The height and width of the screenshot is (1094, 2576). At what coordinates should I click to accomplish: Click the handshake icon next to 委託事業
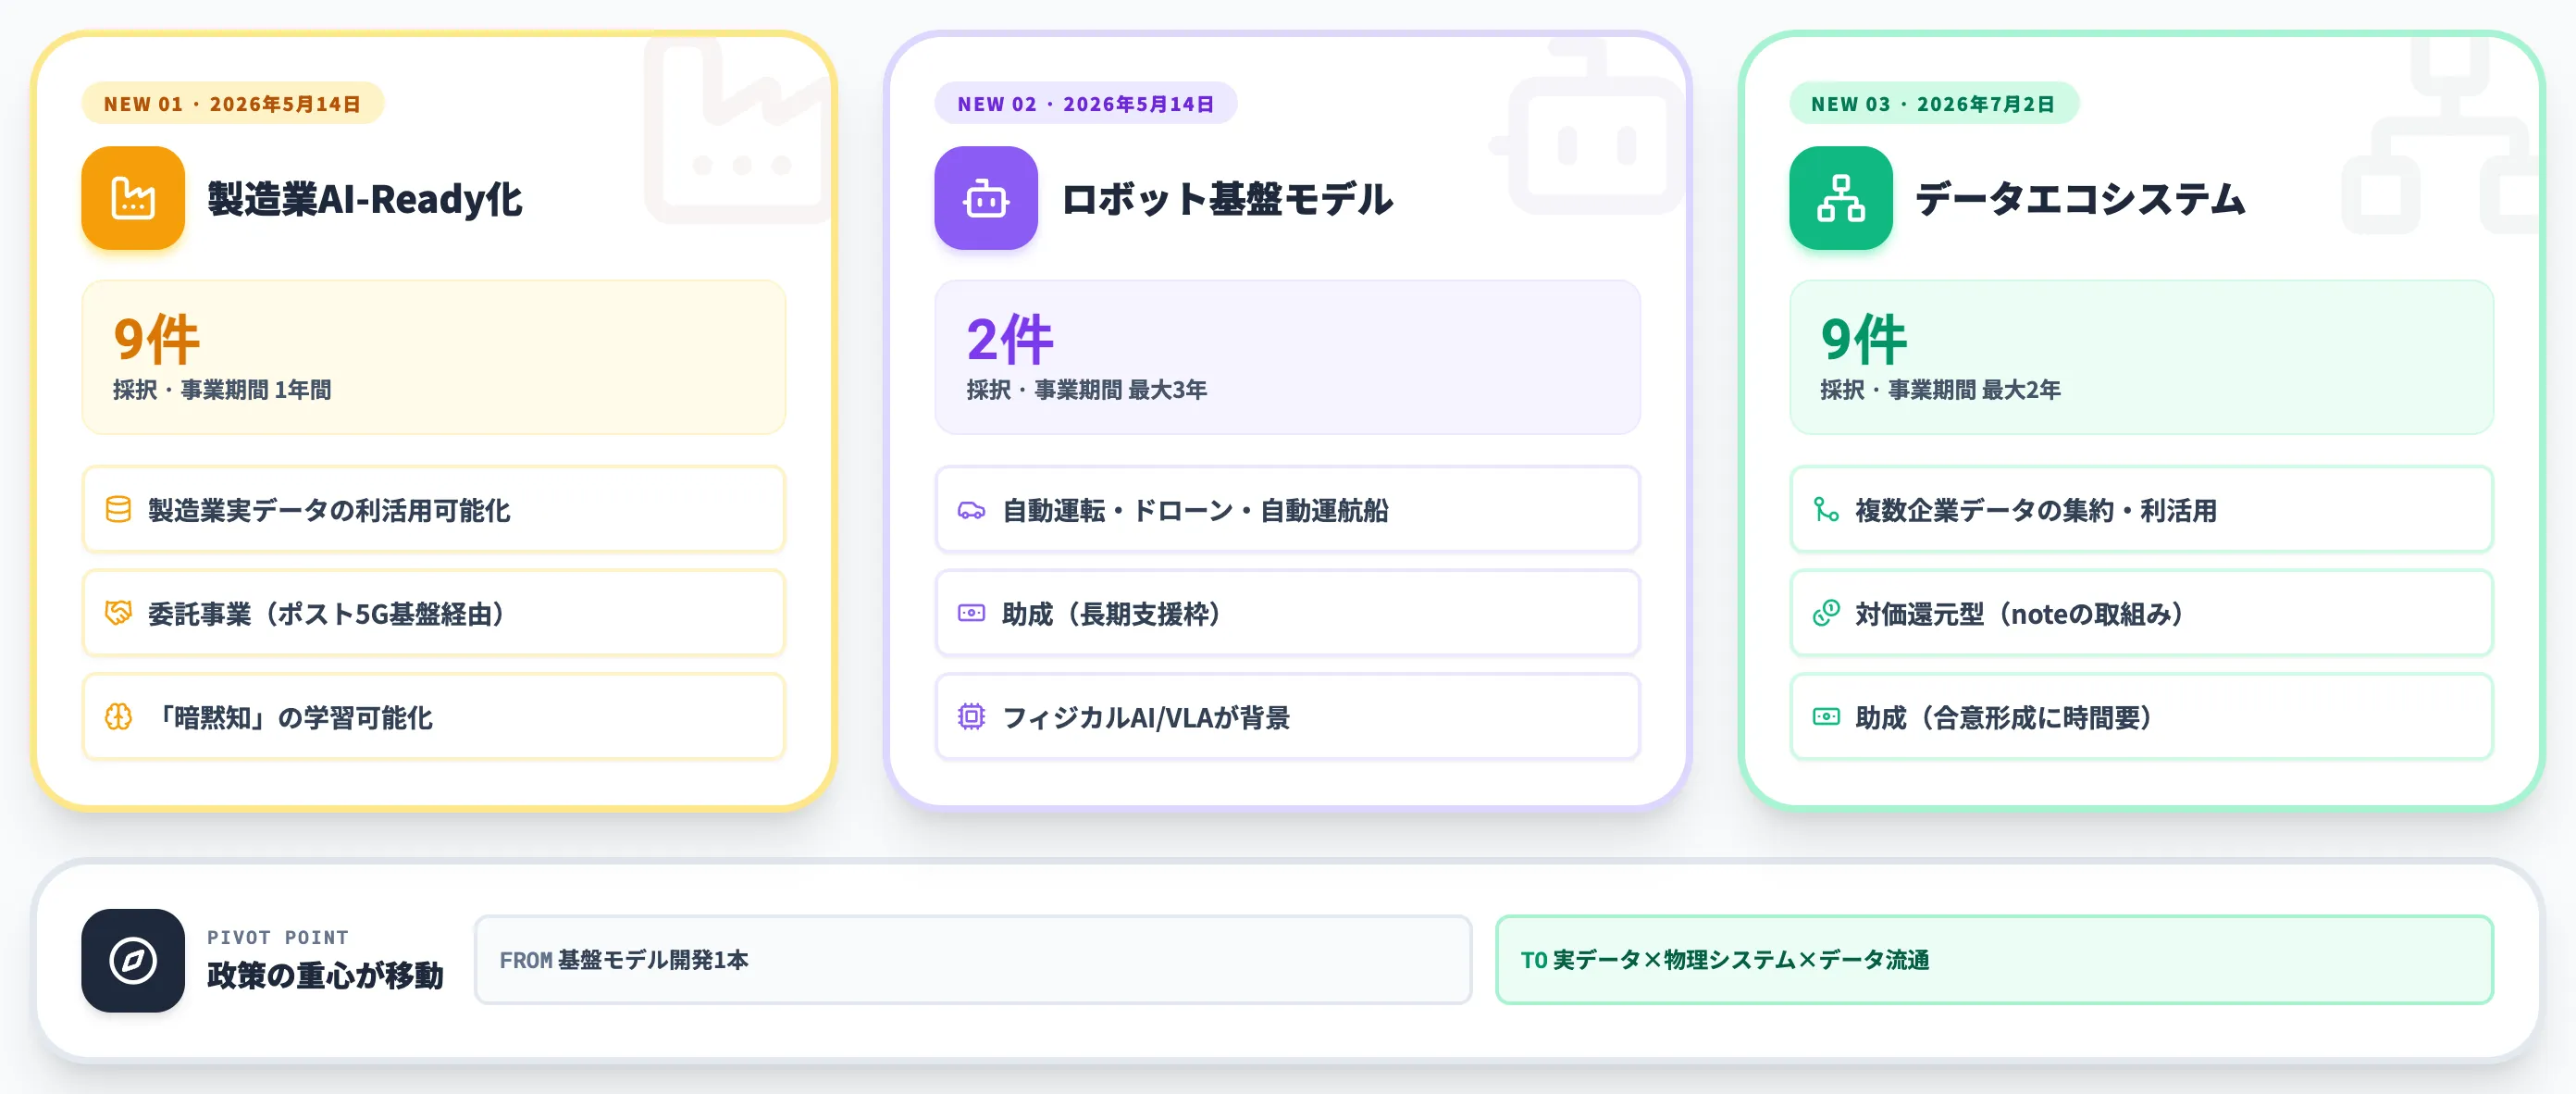118,613
